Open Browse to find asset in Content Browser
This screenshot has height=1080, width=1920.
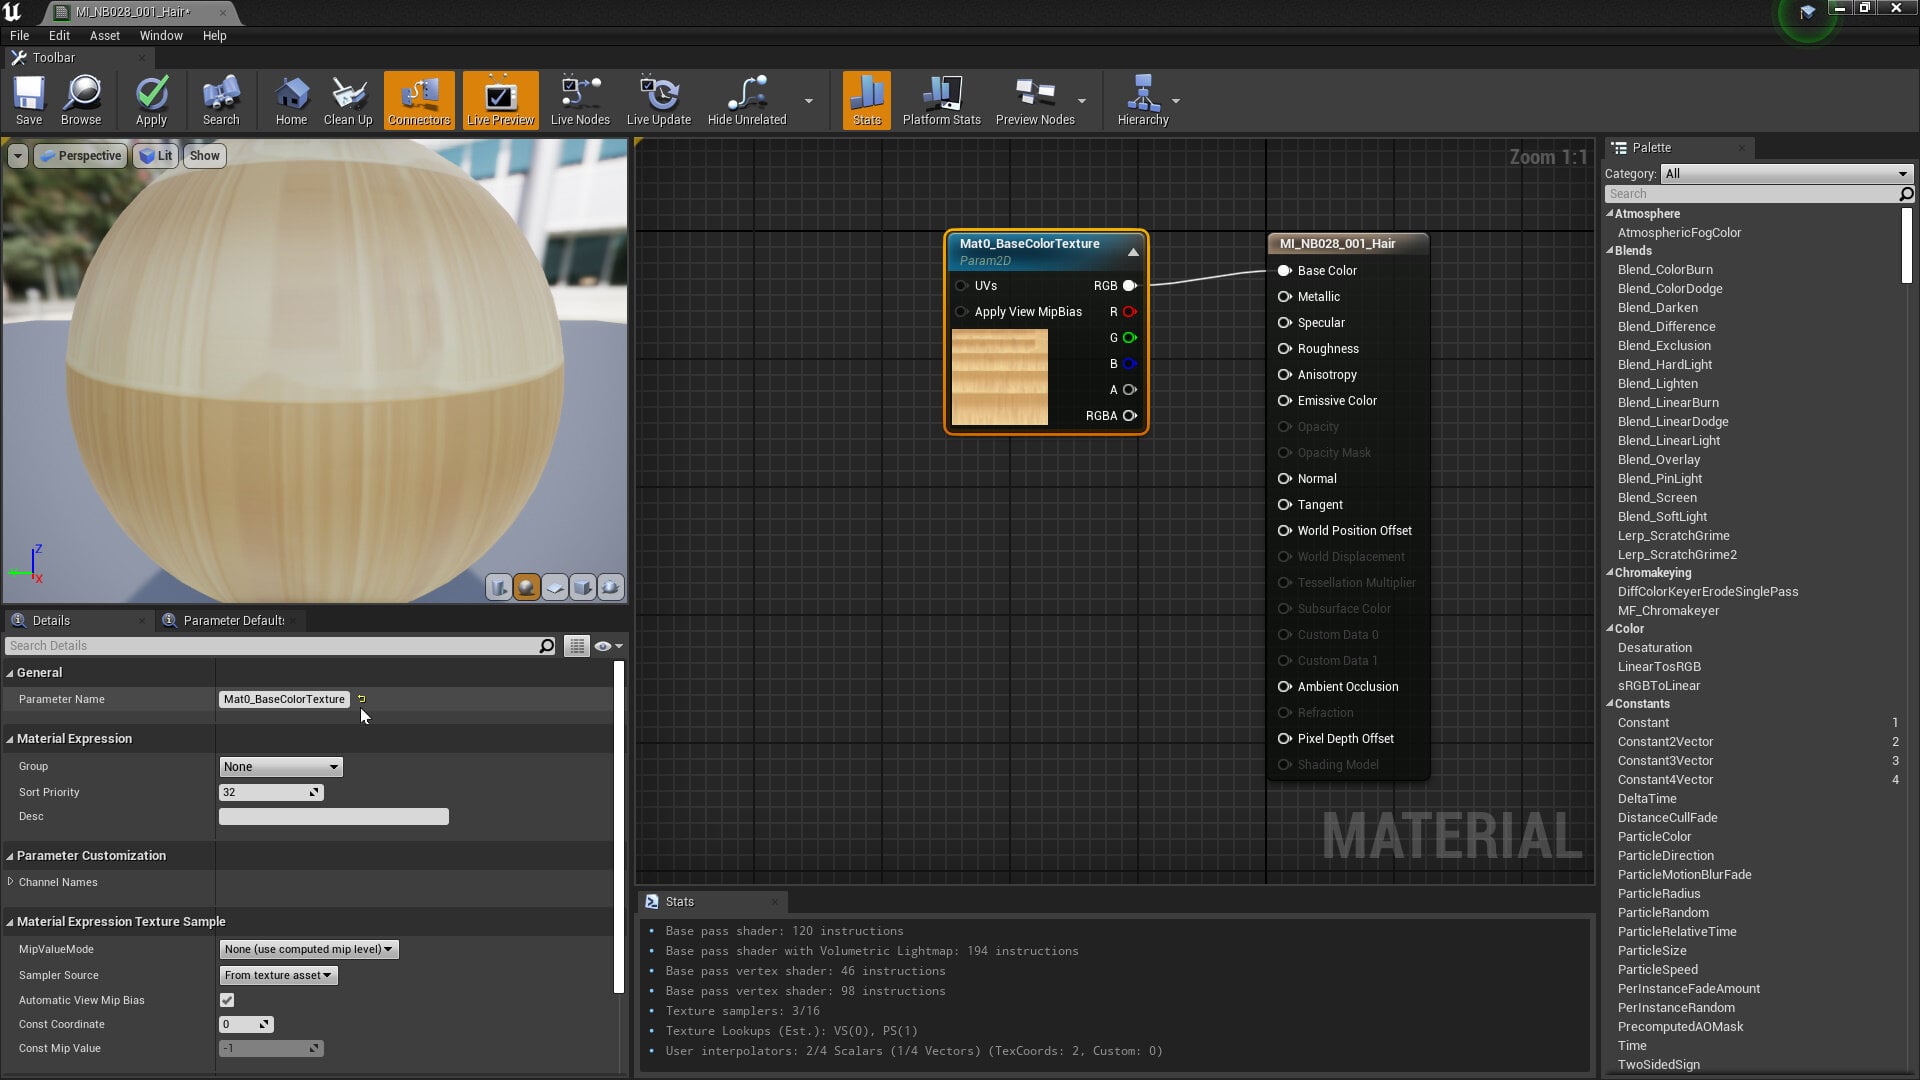[81, 100]
